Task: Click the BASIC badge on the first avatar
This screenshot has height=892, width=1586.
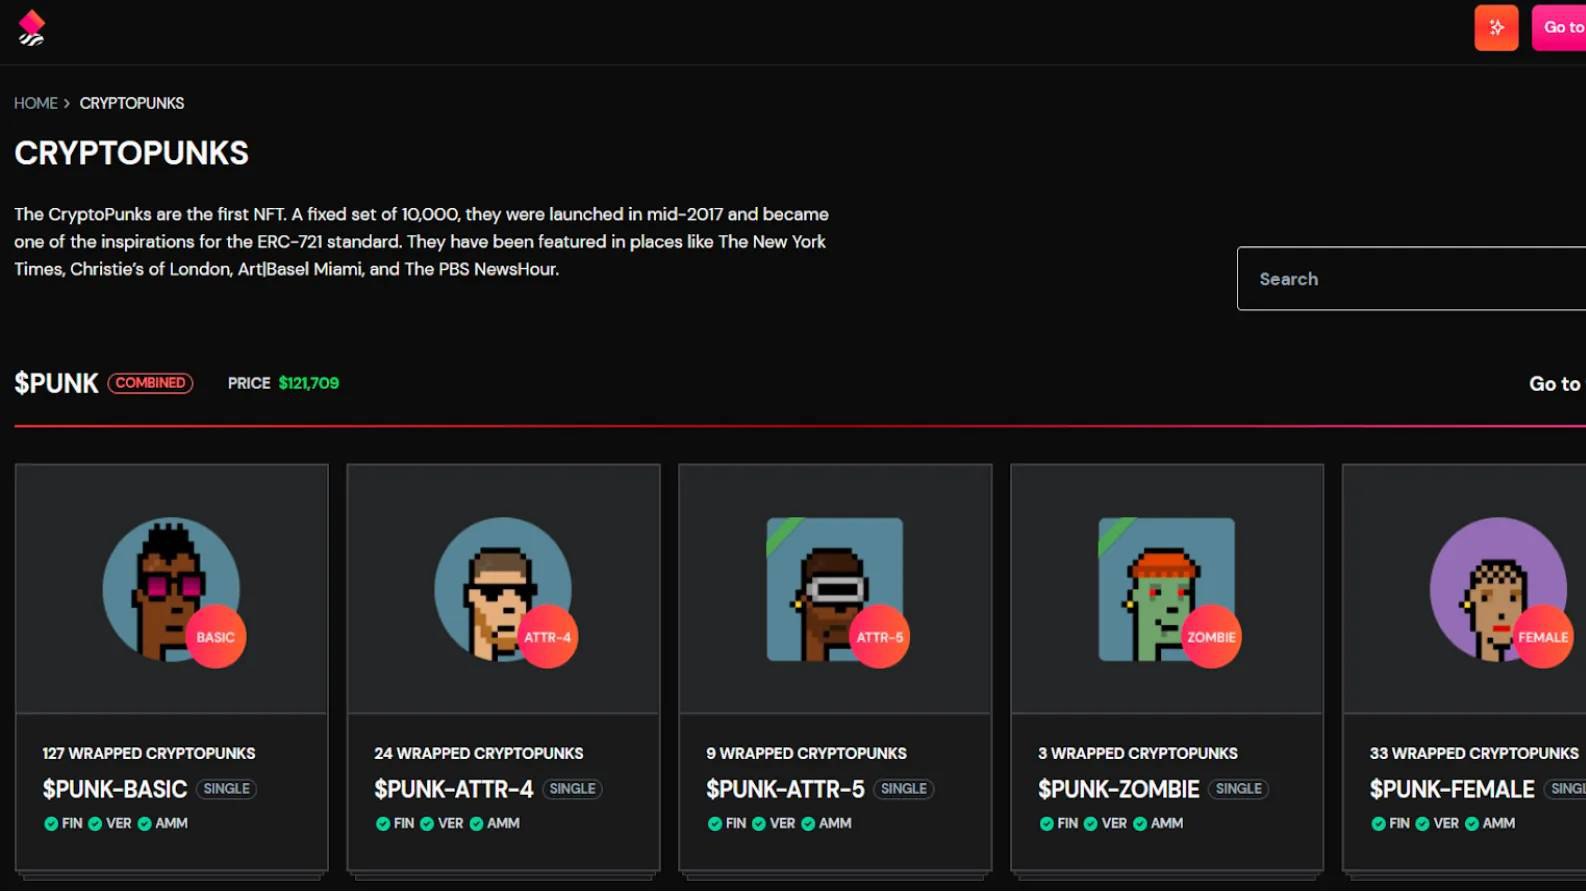Action: pos(215,637)
